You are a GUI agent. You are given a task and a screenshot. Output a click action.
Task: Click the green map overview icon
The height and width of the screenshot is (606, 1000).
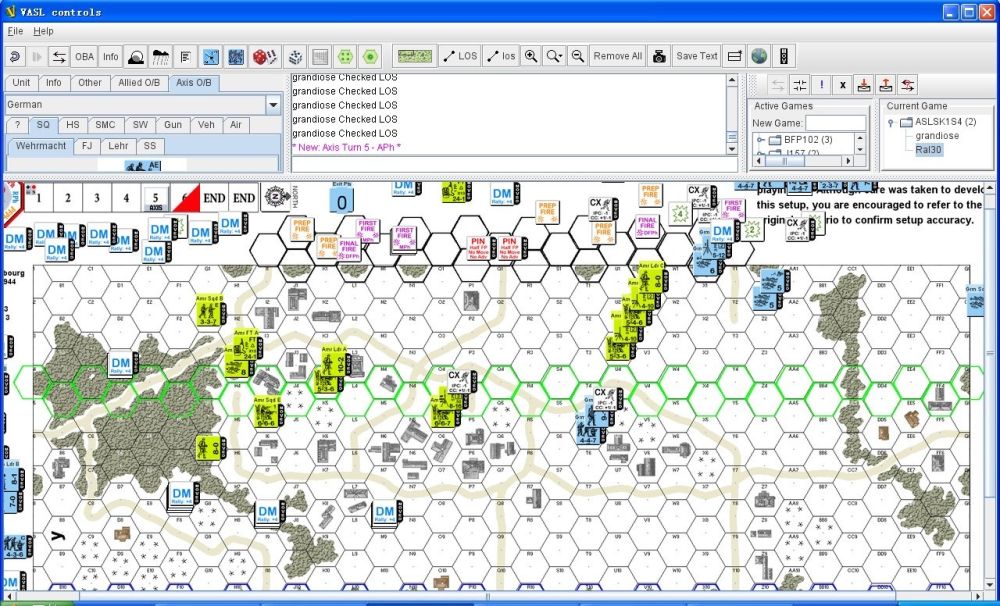pyautogui.click(x=415, y=56)
